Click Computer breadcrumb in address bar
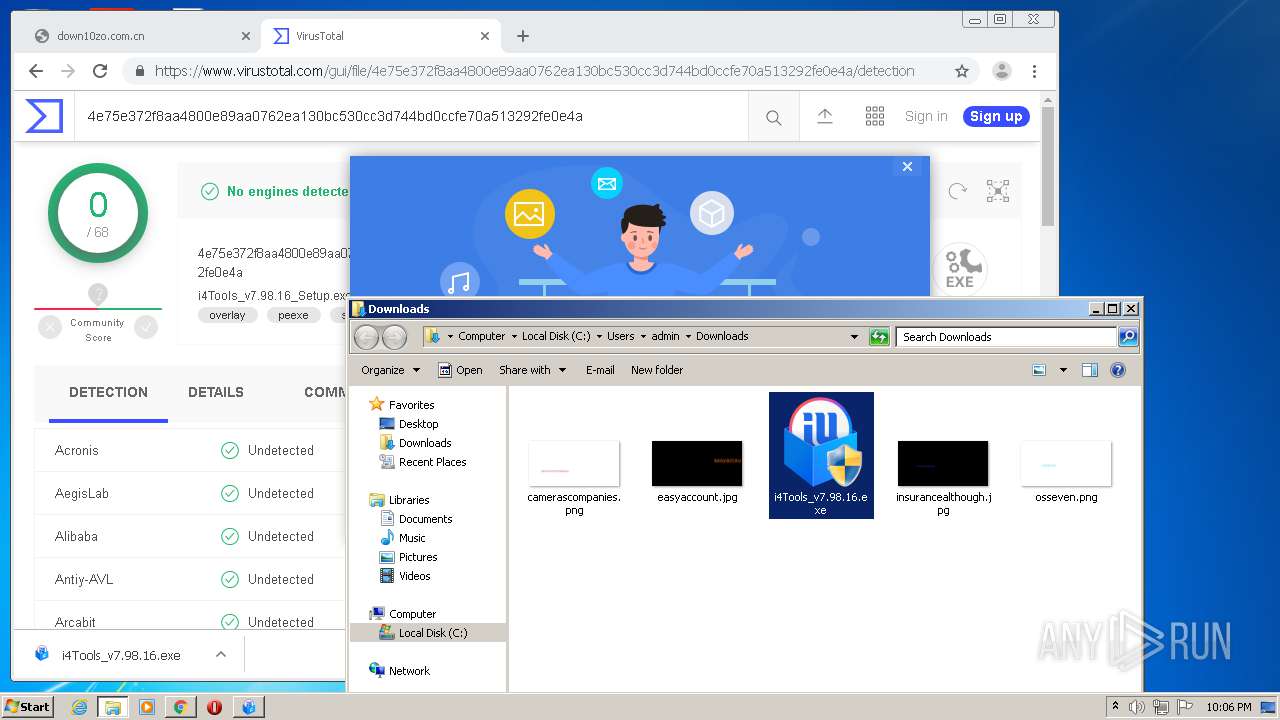The width and height of the screenshot is (1280, 720). click(x=481, y=336)
